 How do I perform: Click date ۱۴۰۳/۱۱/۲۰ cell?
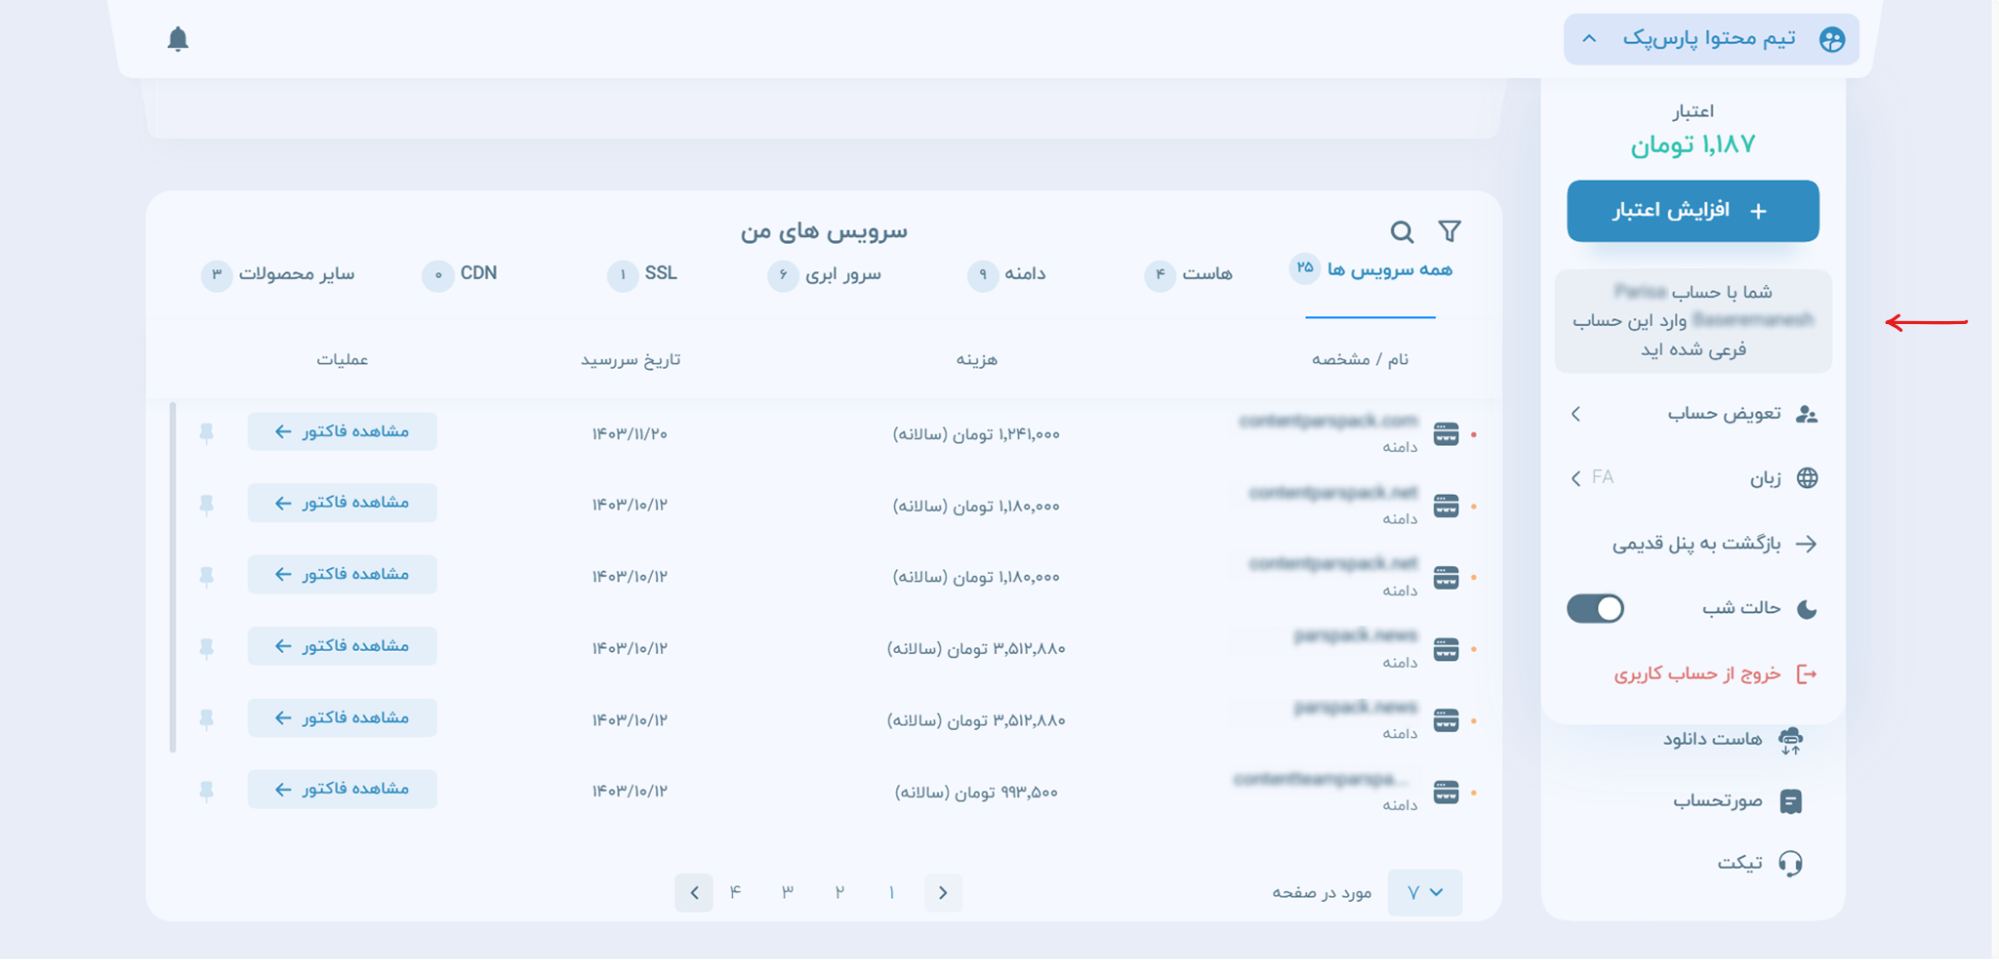(629, 434)
